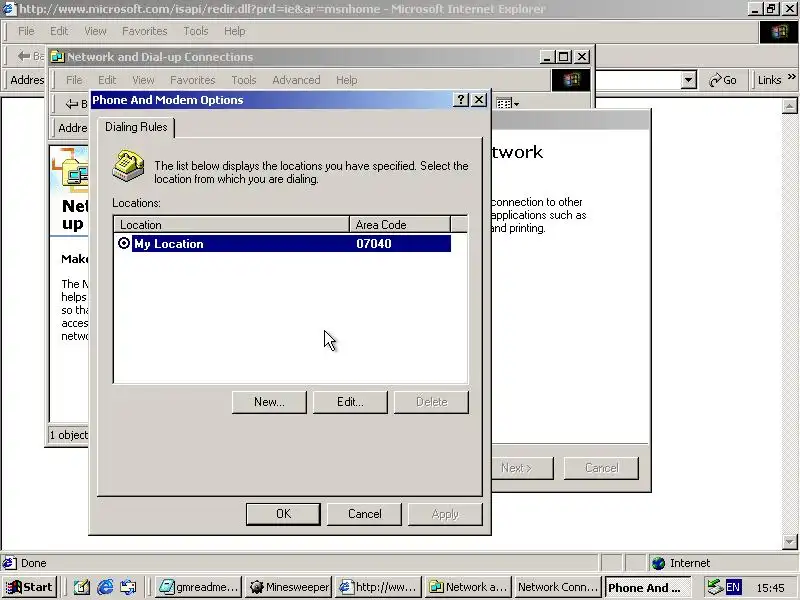Screen dimensions: 800x600
Task: Click the telephone icon in dialog
Action: (128, 166)
